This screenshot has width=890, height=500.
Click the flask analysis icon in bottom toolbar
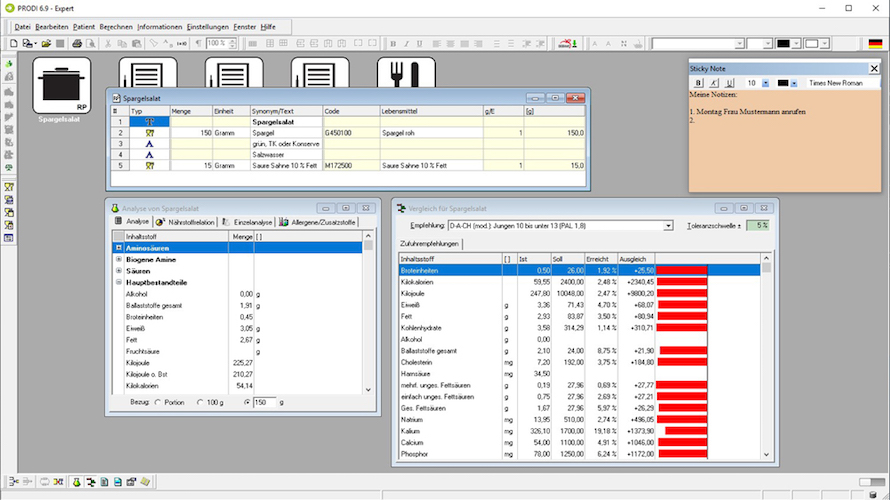(x=75, y=482)
